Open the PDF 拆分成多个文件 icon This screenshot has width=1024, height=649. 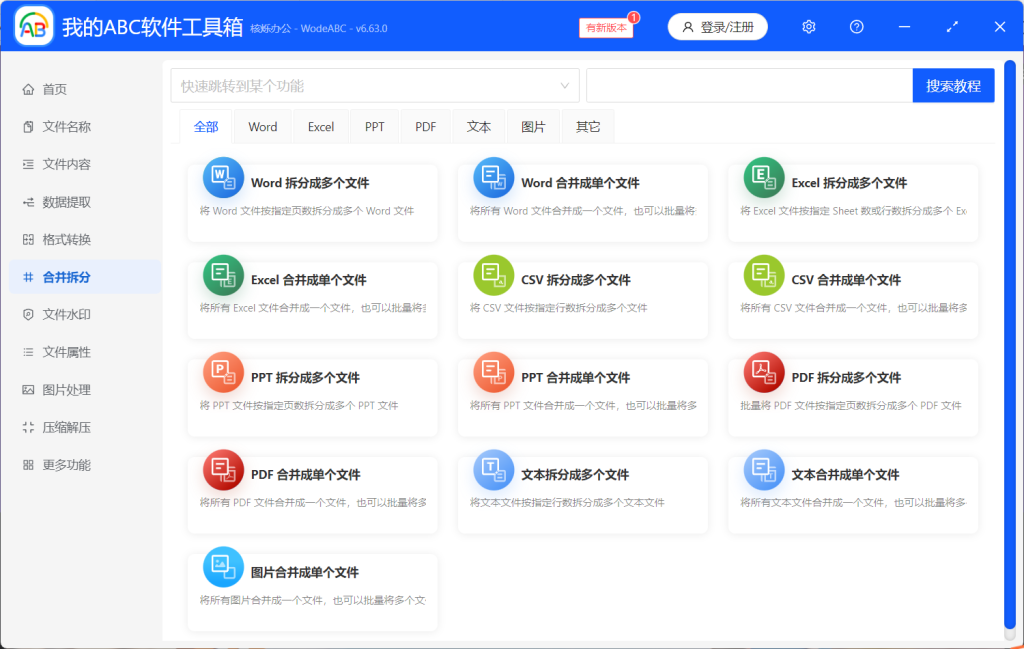click(x=764, y=372)
